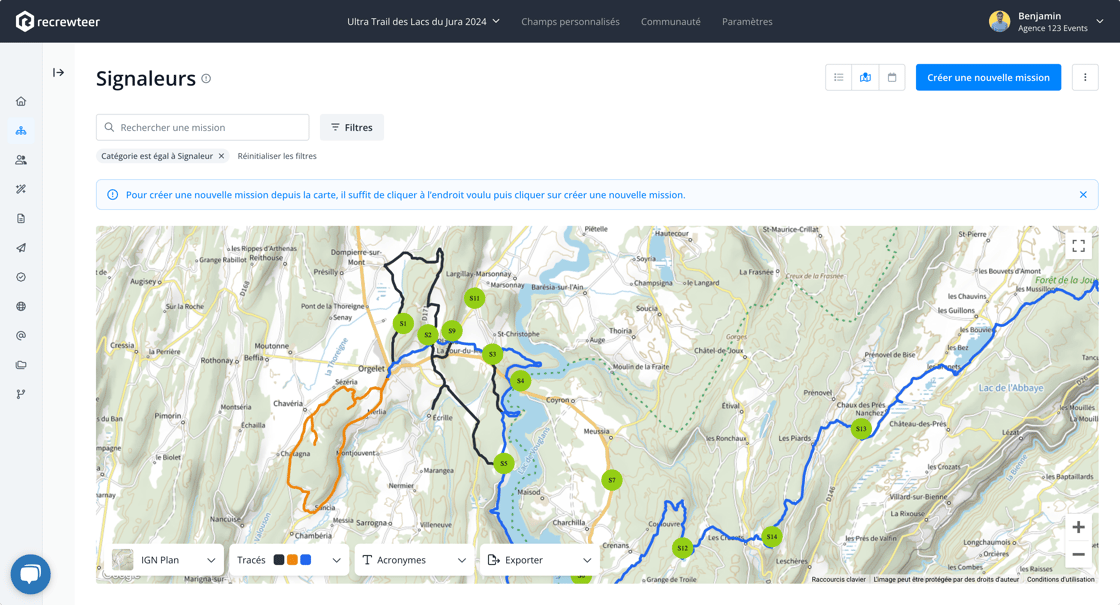This screenshot has height=605, width=1120.
Task: Select map marker S5
Action: [504, 464]
